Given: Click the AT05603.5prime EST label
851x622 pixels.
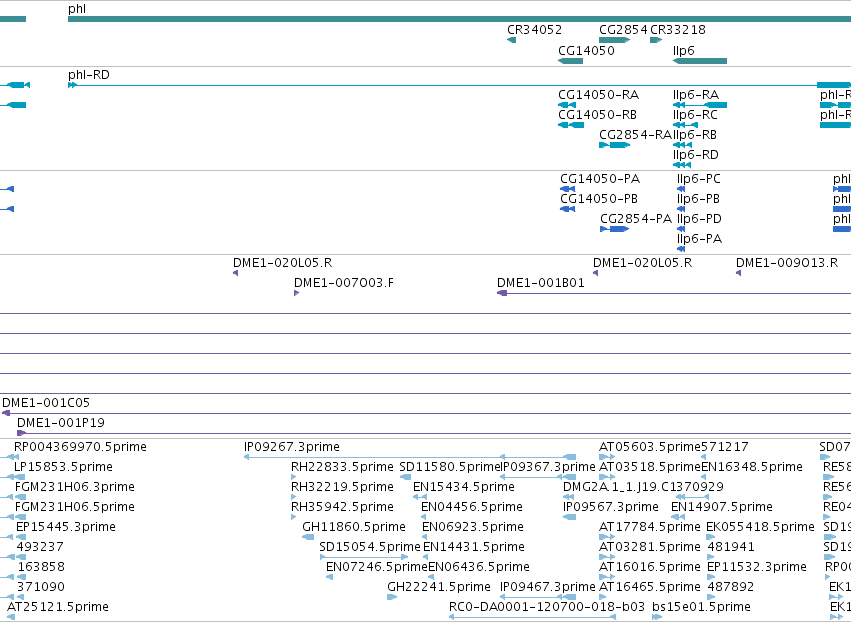Looking at the screenshot, I should [x=650, y=447].
